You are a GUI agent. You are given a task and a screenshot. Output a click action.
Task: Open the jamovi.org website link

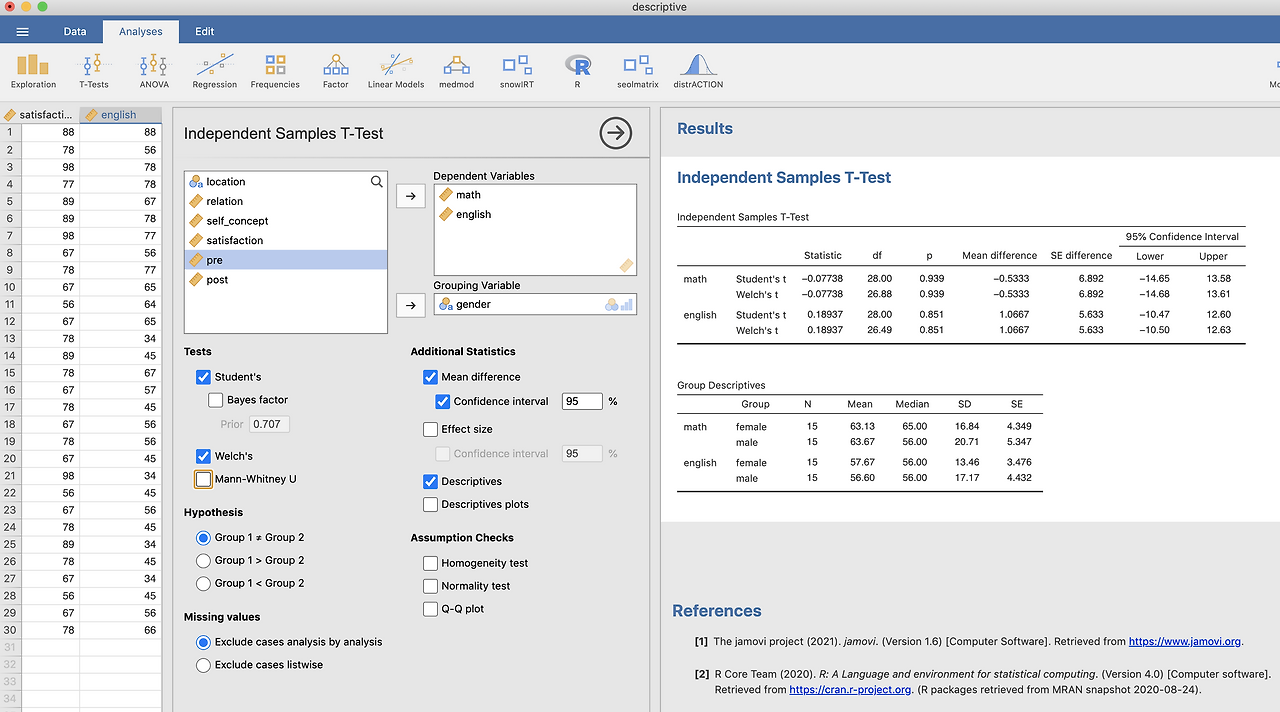[1185, 642]
